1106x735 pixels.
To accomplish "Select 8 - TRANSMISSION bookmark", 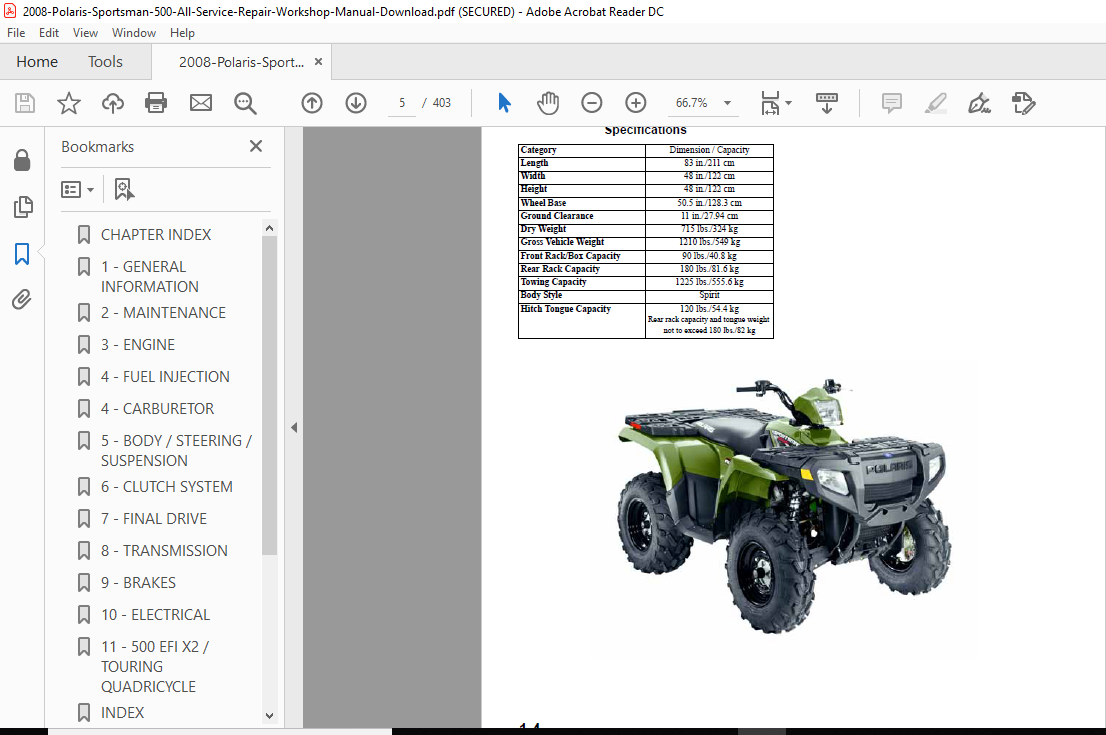I will coord(164,551).
